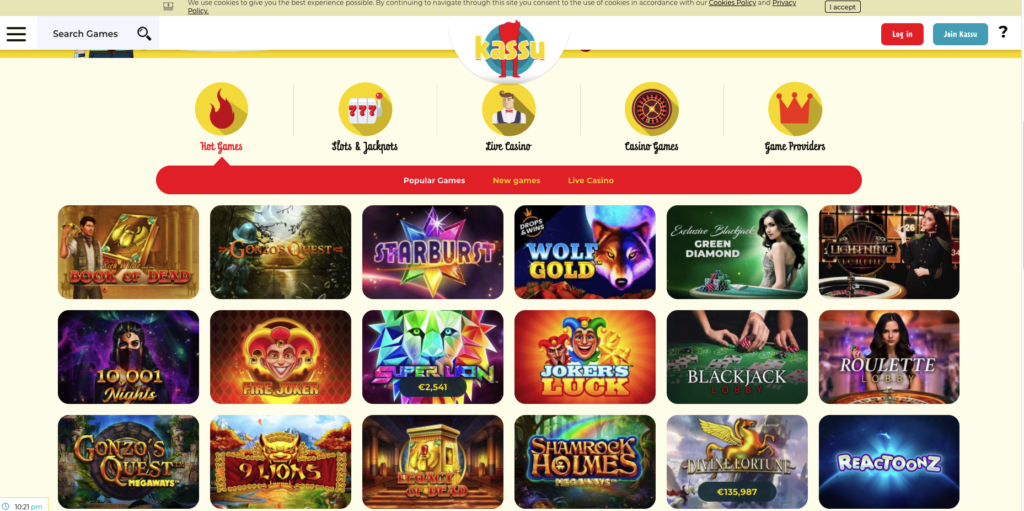Open the question mark help icon
Screen dimensions: 1024x511
pos(1003,31)
